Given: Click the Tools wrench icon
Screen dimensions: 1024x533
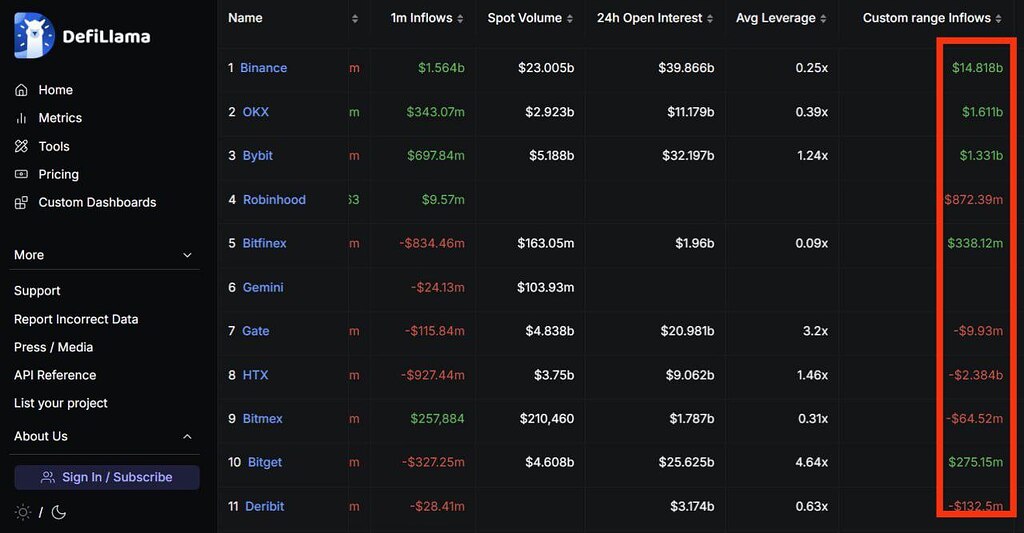Looking at the screenshot, I should point(21,146).
